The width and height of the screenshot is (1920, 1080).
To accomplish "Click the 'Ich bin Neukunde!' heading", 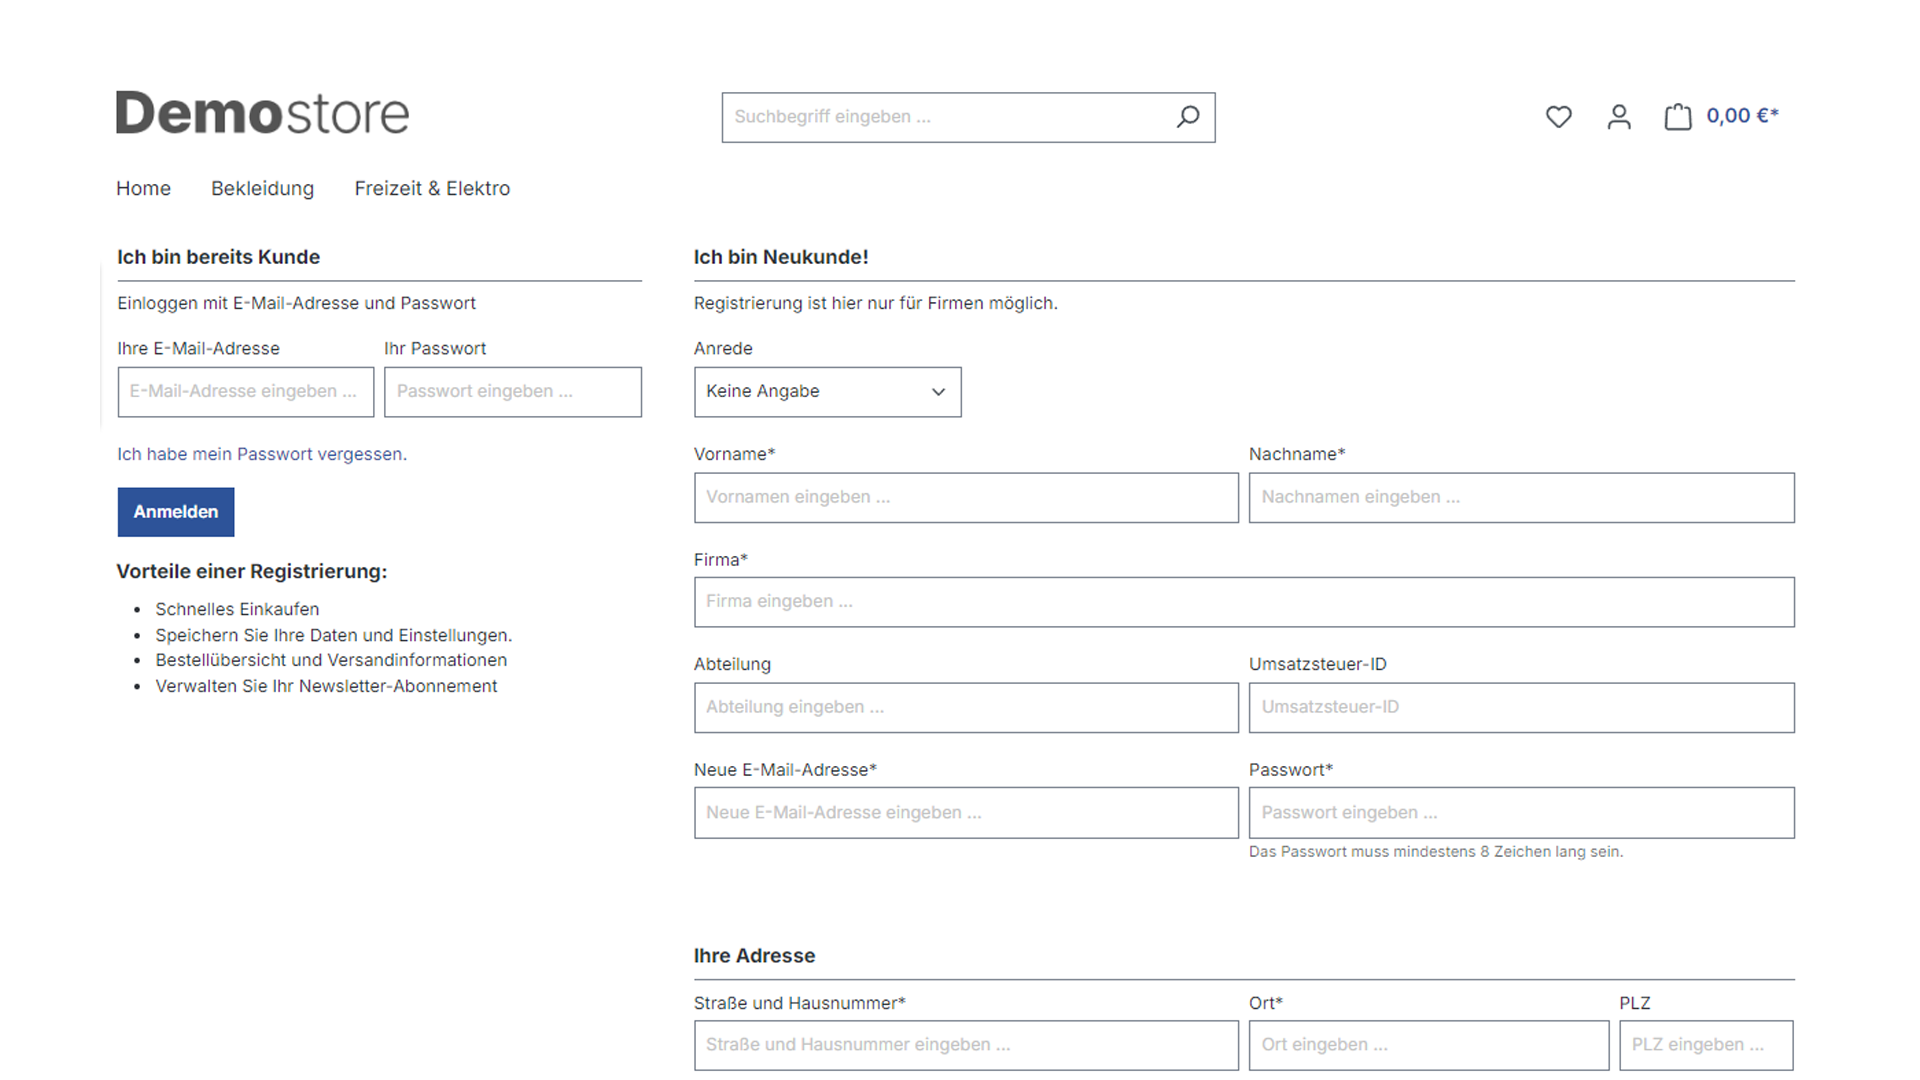I will click(x=781, y=257).
